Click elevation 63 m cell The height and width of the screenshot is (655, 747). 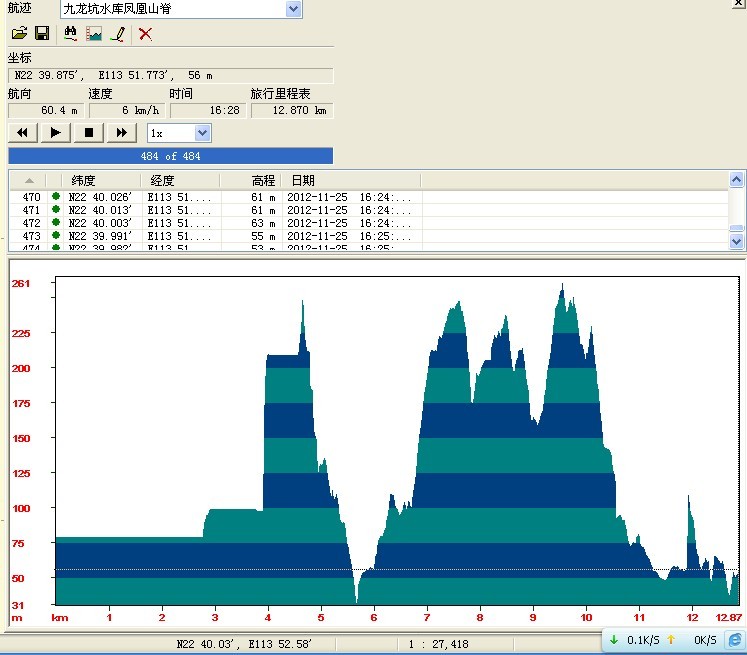tap(263, 223)
